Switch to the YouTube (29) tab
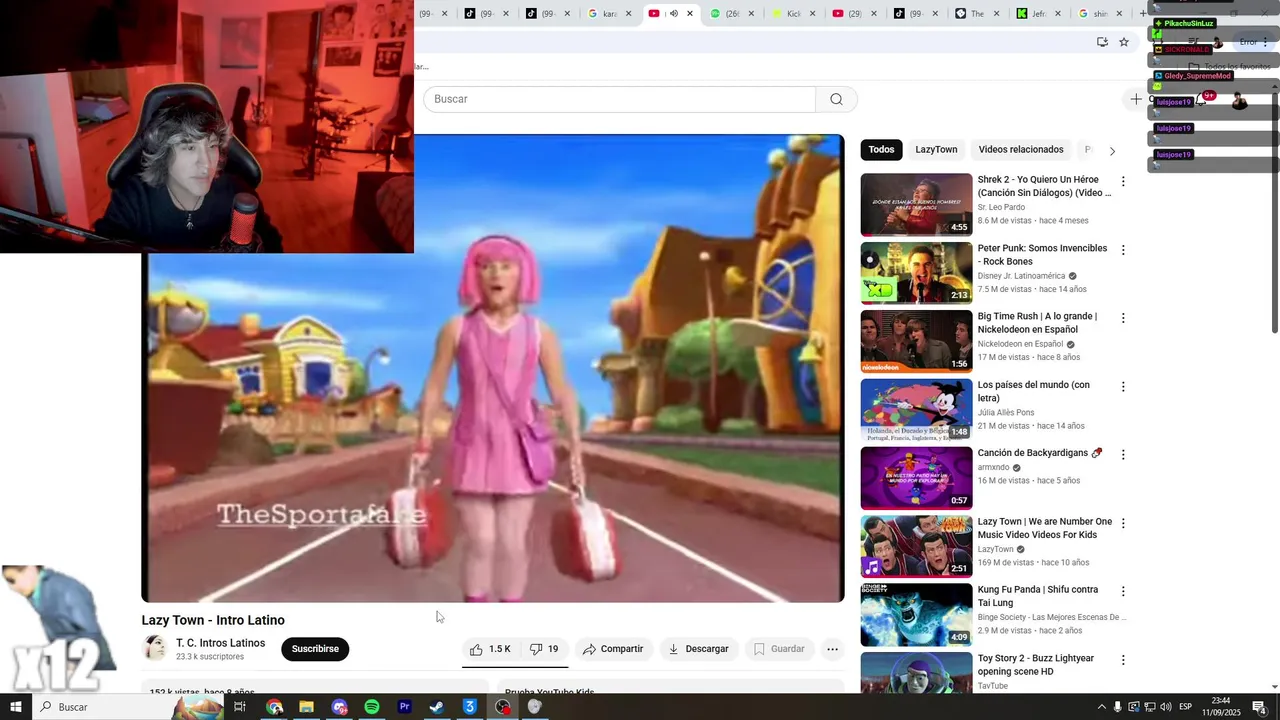The width and height of the screenshot is (1280, 720). pyautogui.click(x=854, y=14)
